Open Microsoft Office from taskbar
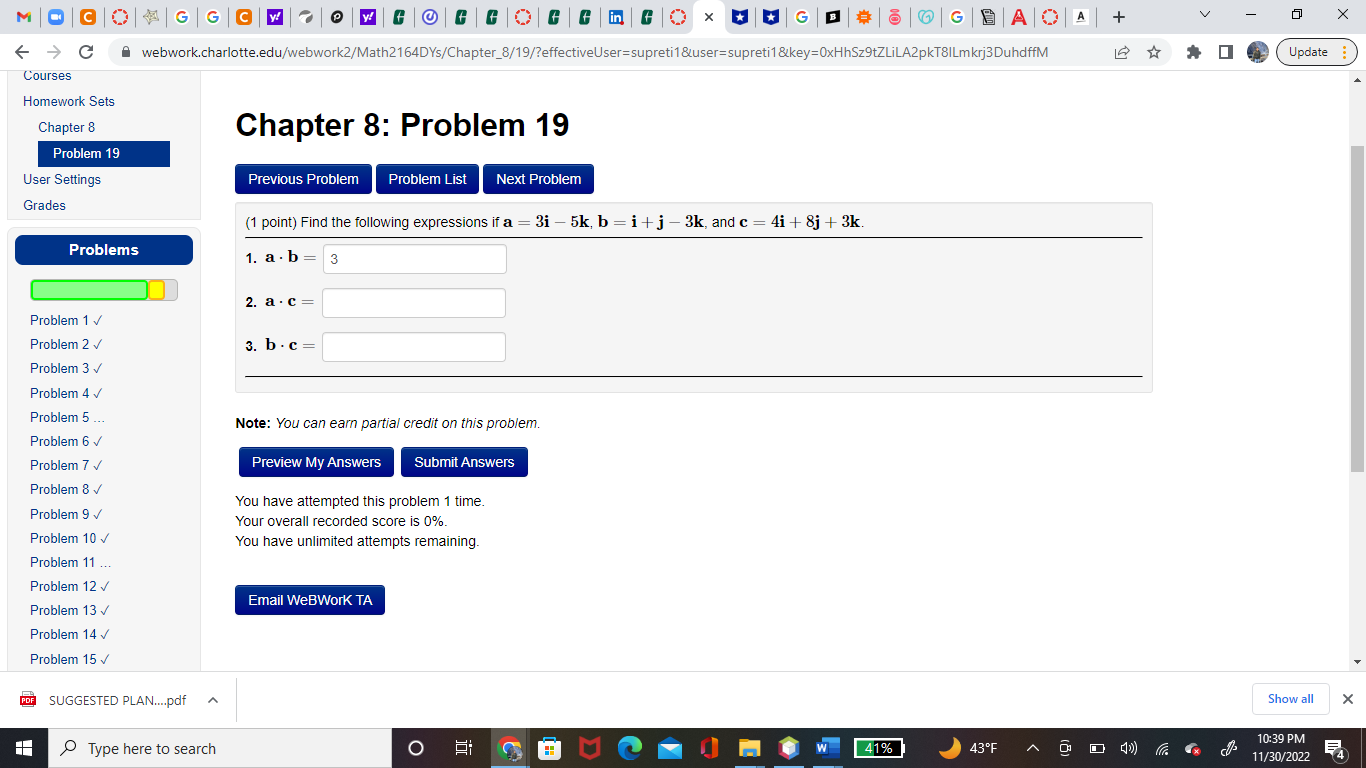Image resolution: width=1366 pixels, height=768 pixels. click(709, 748)
